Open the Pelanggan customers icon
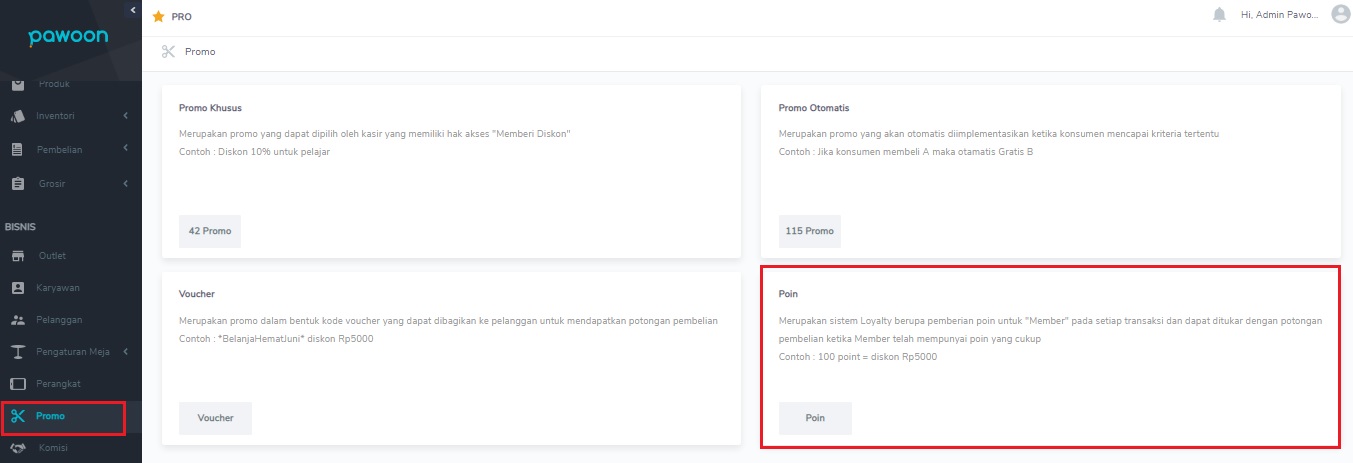This screenshot has height=463, width=1353. point(17,320)
